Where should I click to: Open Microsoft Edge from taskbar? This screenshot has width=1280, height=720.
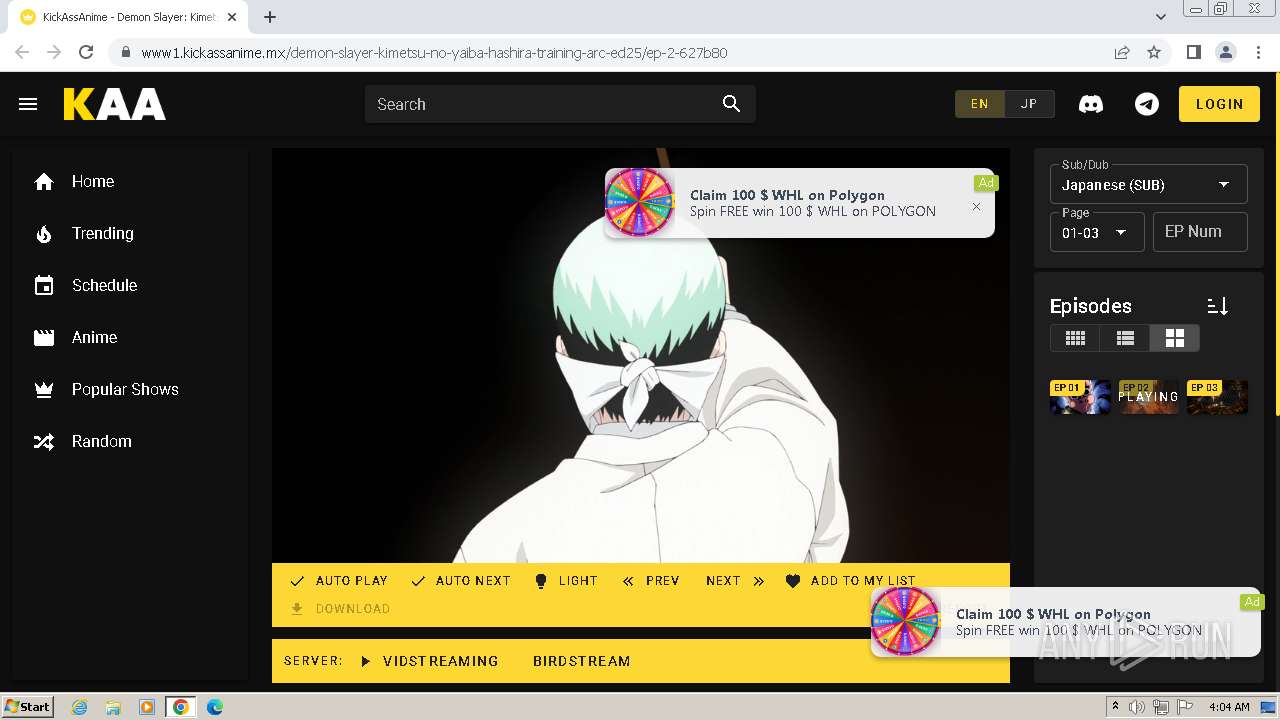215,707
